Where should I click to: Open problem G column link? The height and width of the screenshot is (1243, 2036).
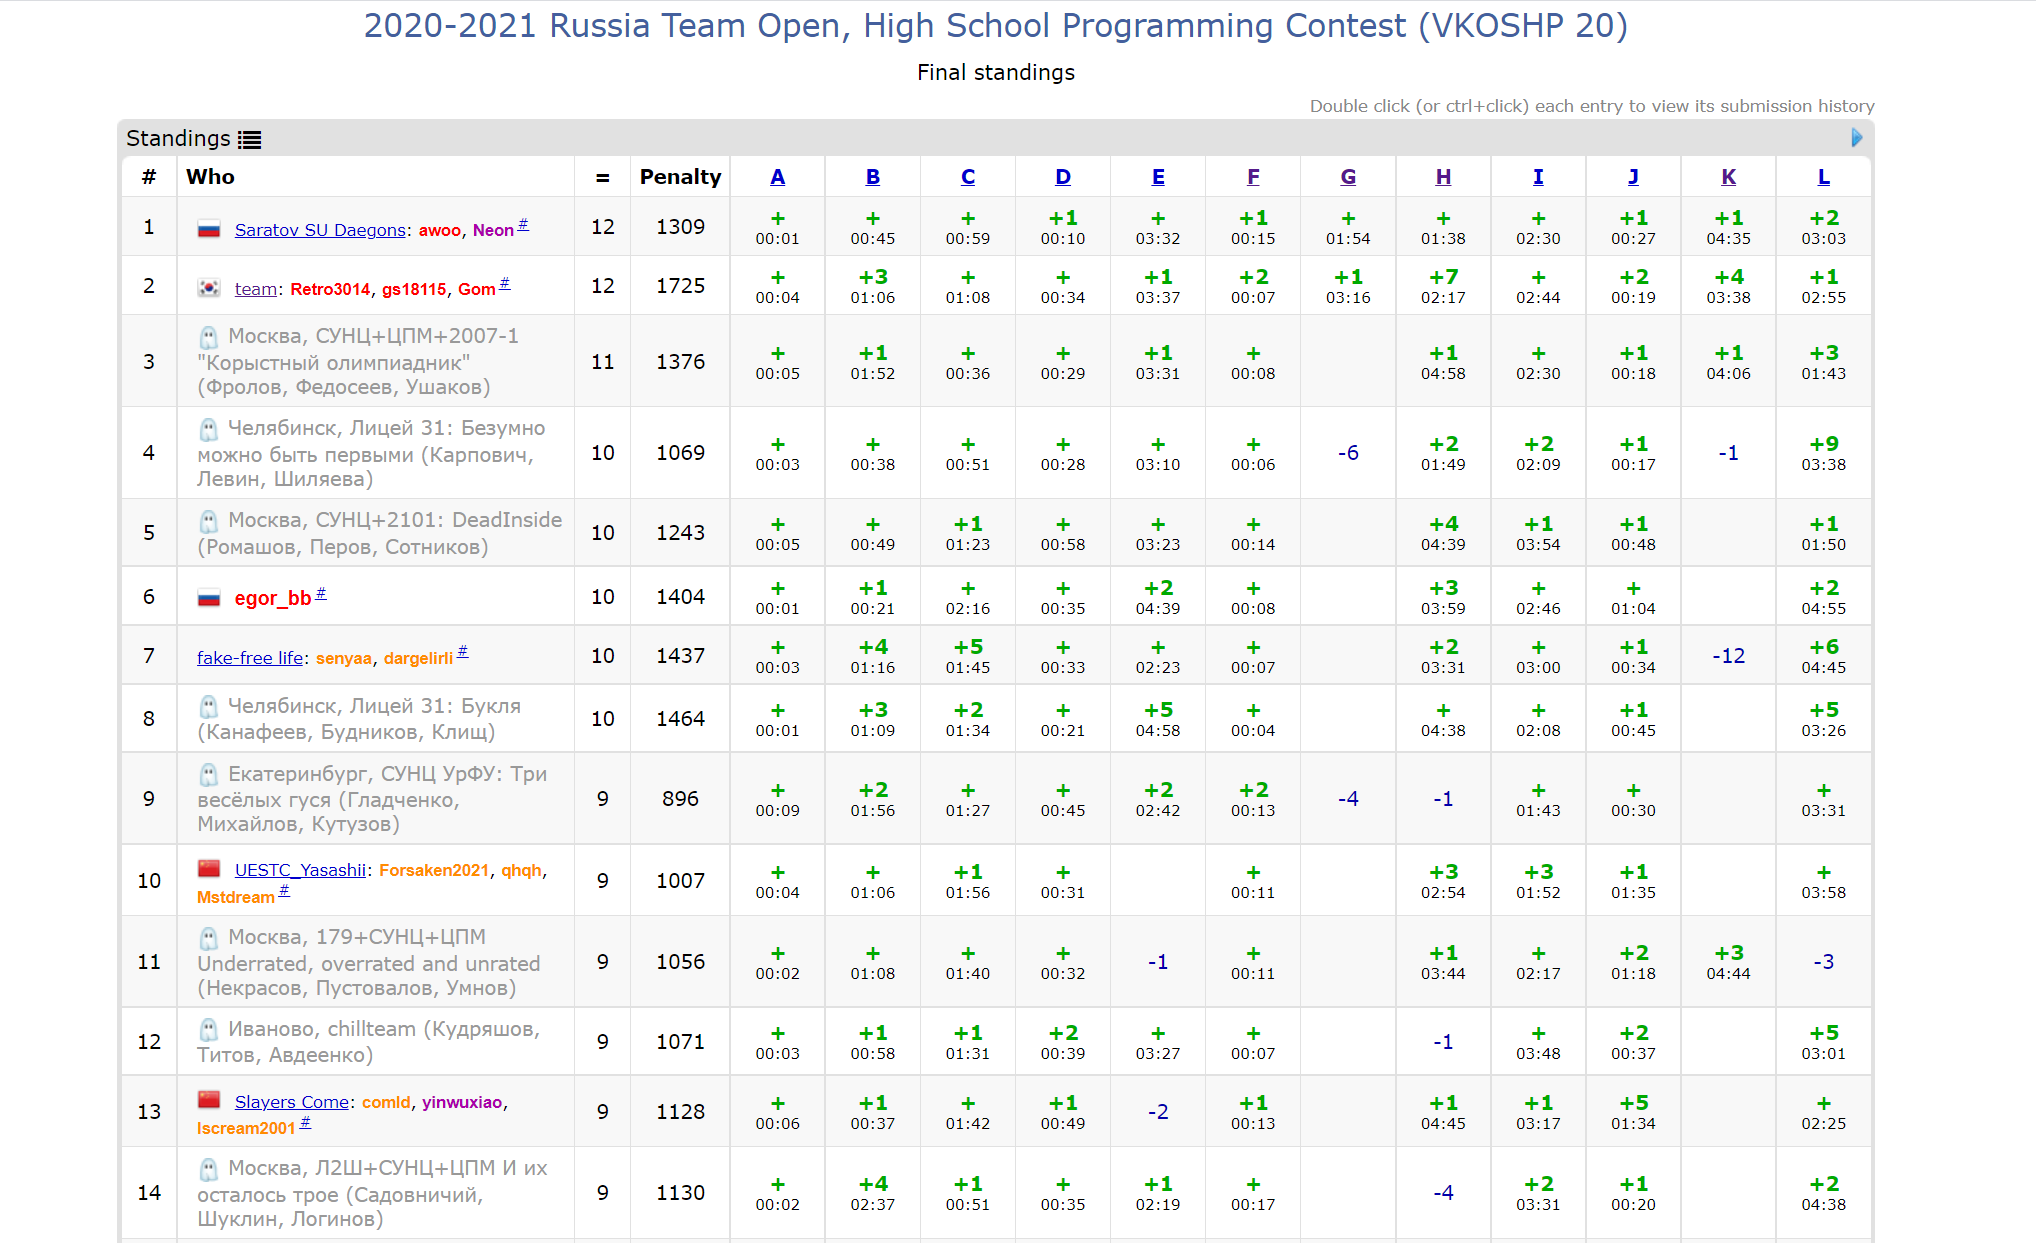1348,177
